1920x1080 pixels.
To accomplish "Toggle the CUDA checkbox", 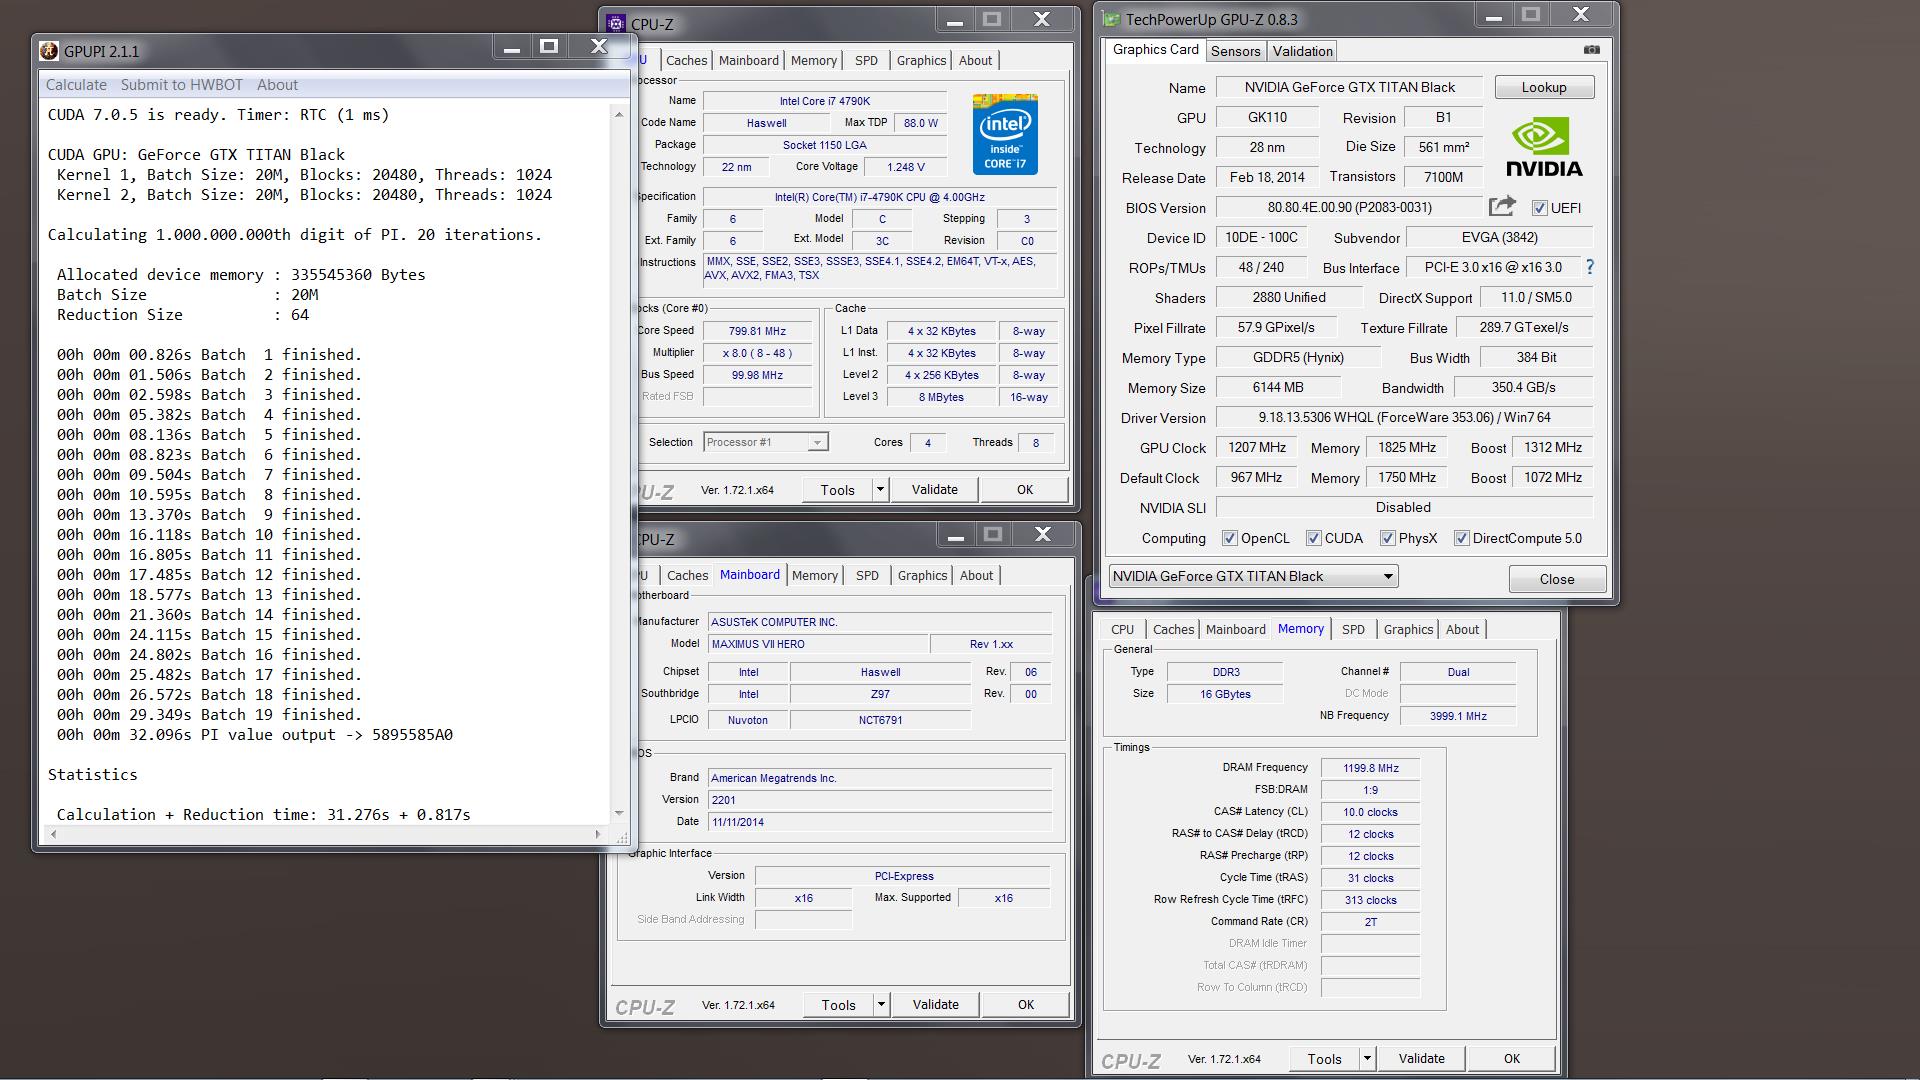I will 1314,538.
